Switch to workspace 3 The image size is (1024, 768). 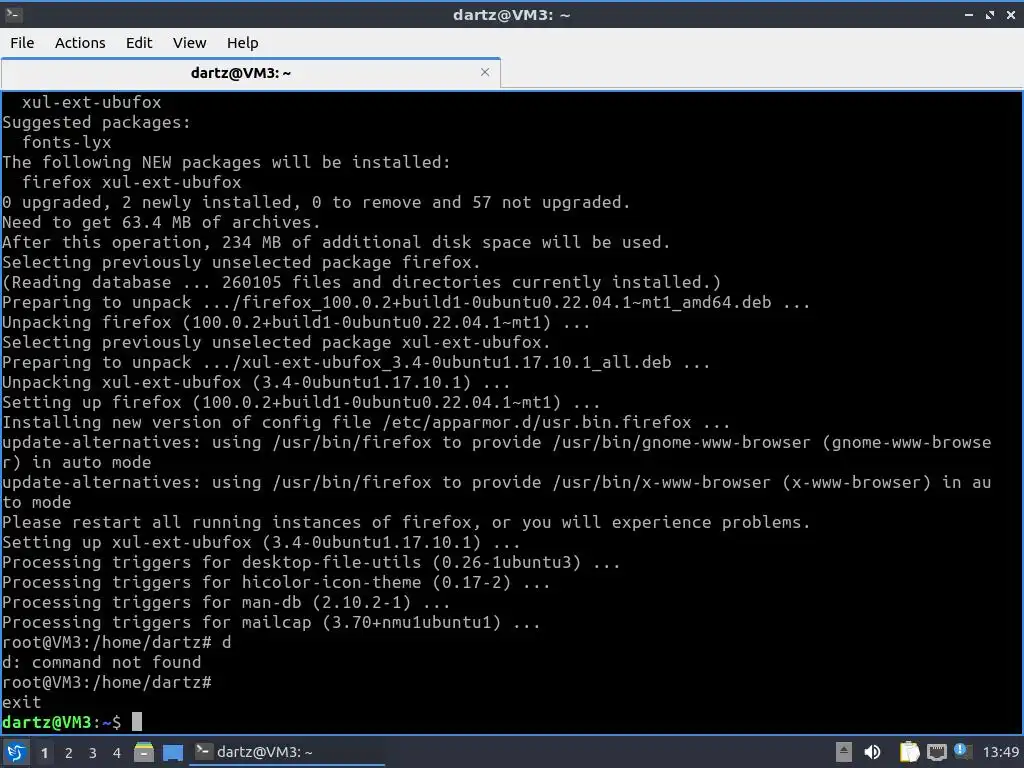pyautogui.click(x=93, y=753)
